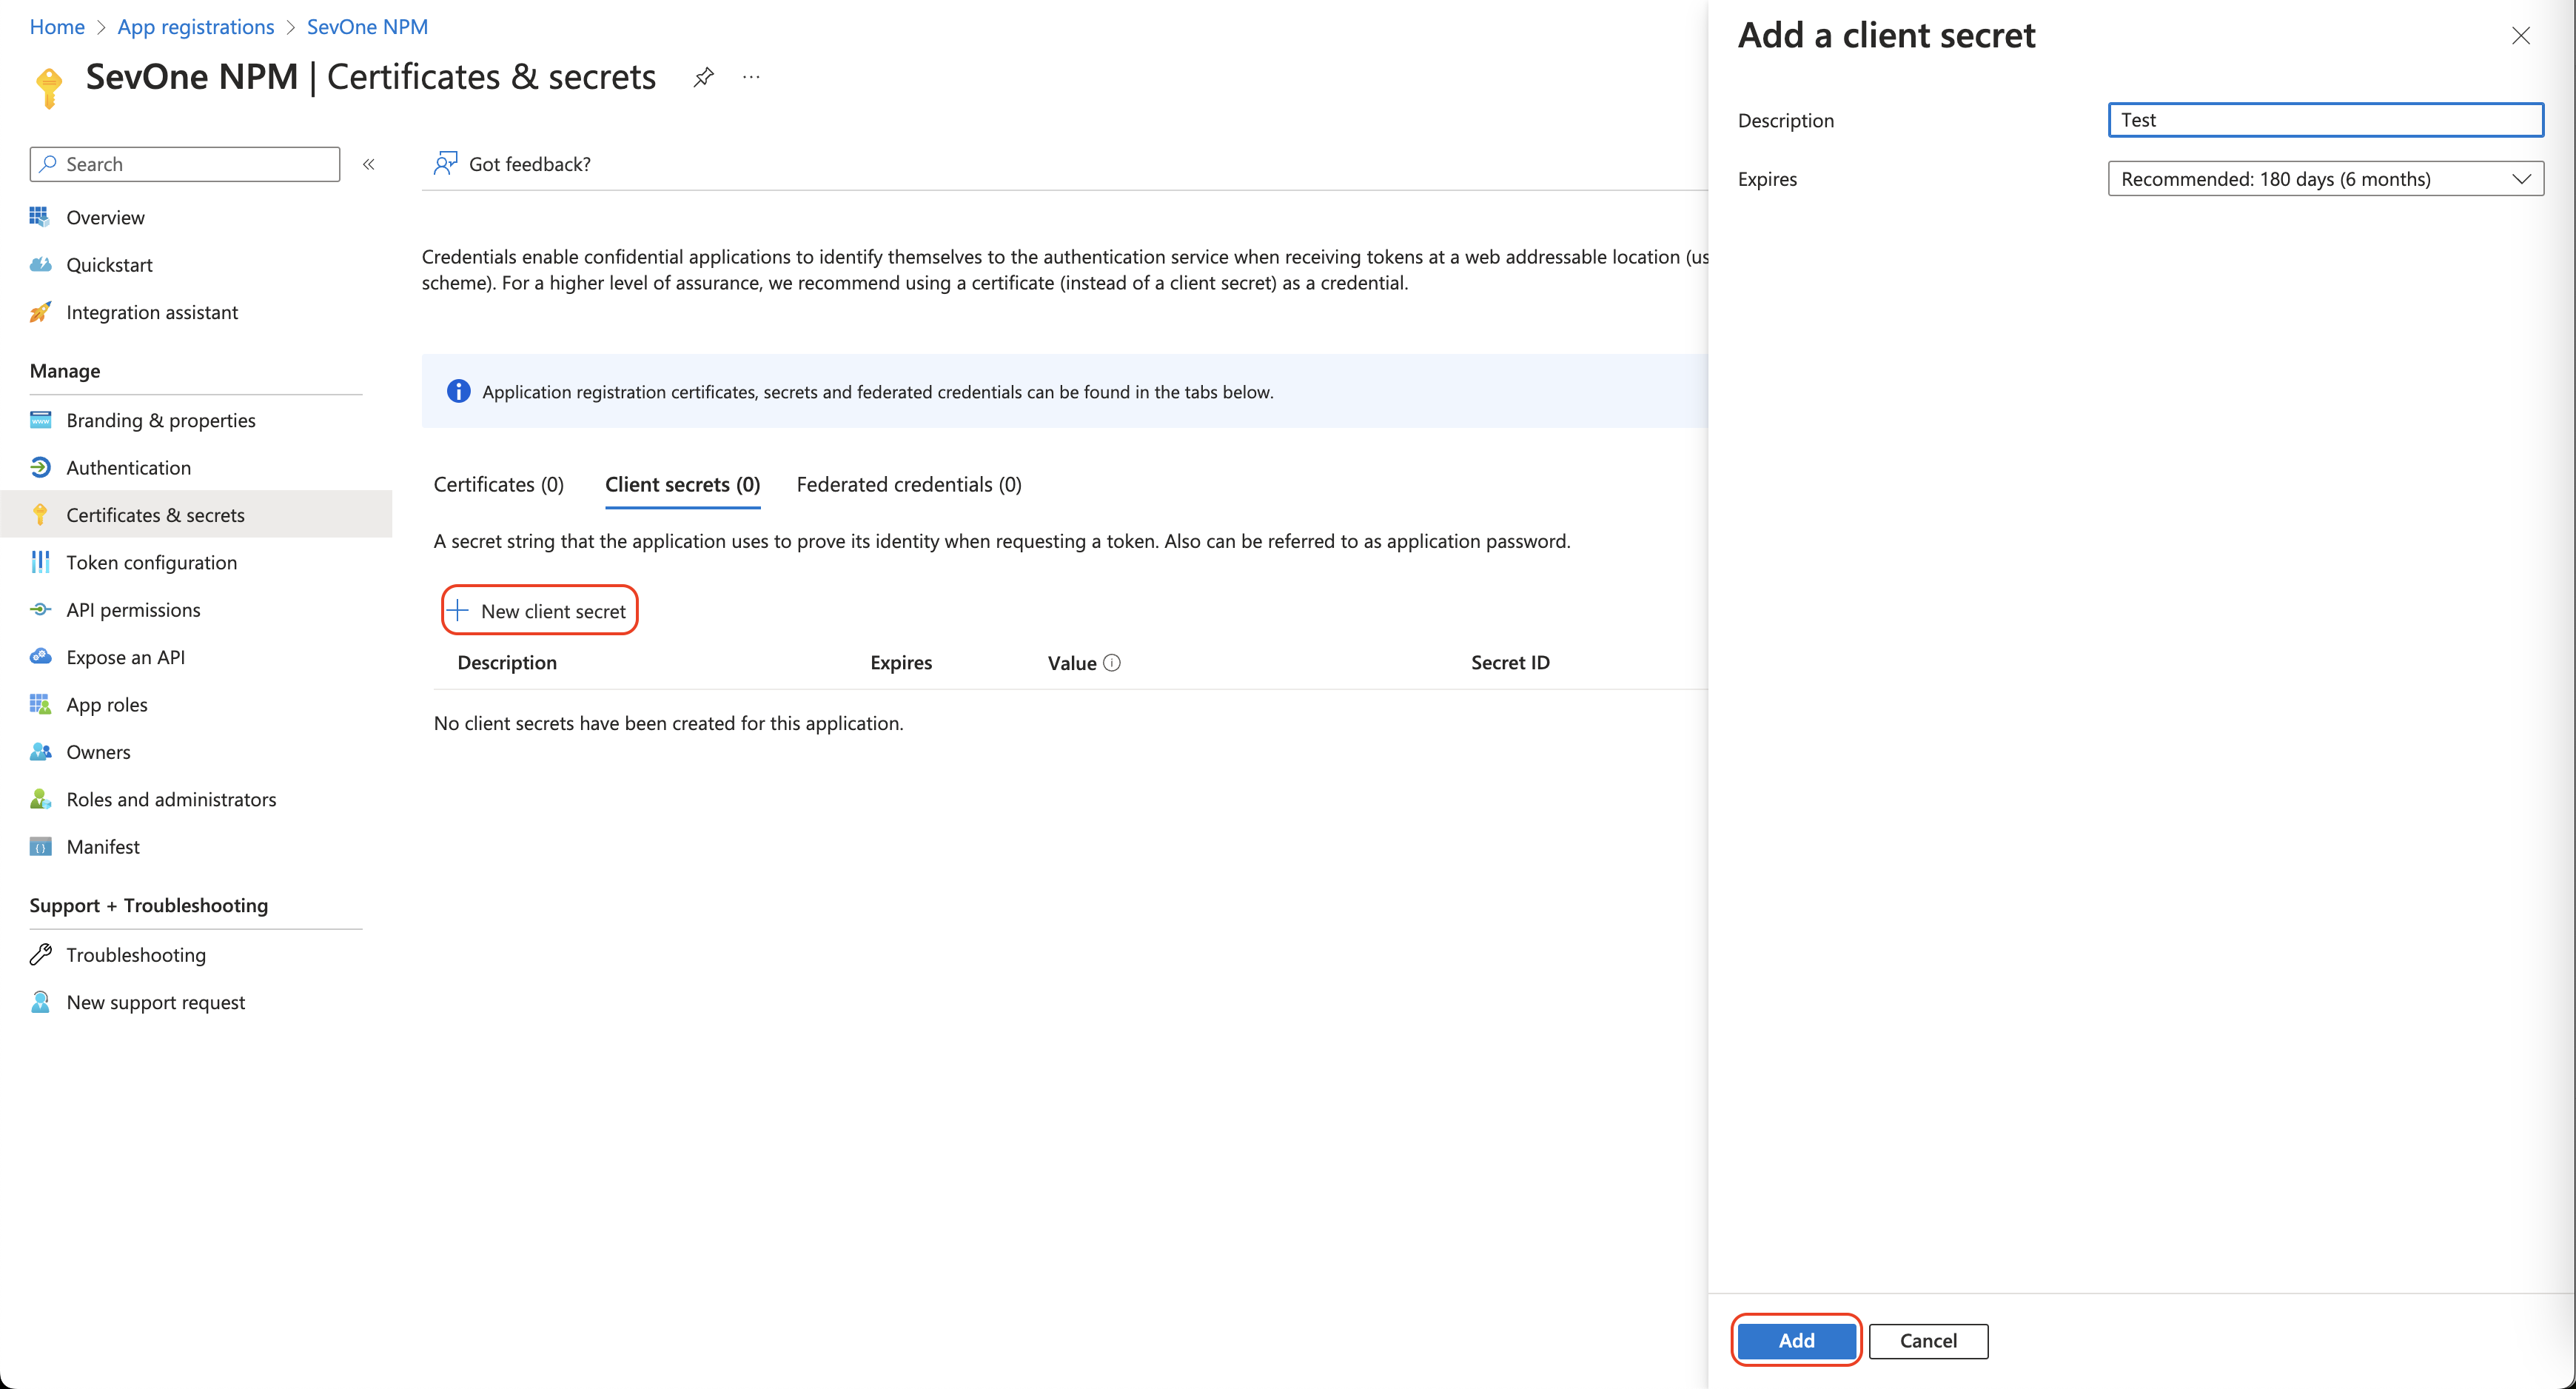Click the Expires dropdown chevron arrow

pyautogui.click(x=2521, y=179)
